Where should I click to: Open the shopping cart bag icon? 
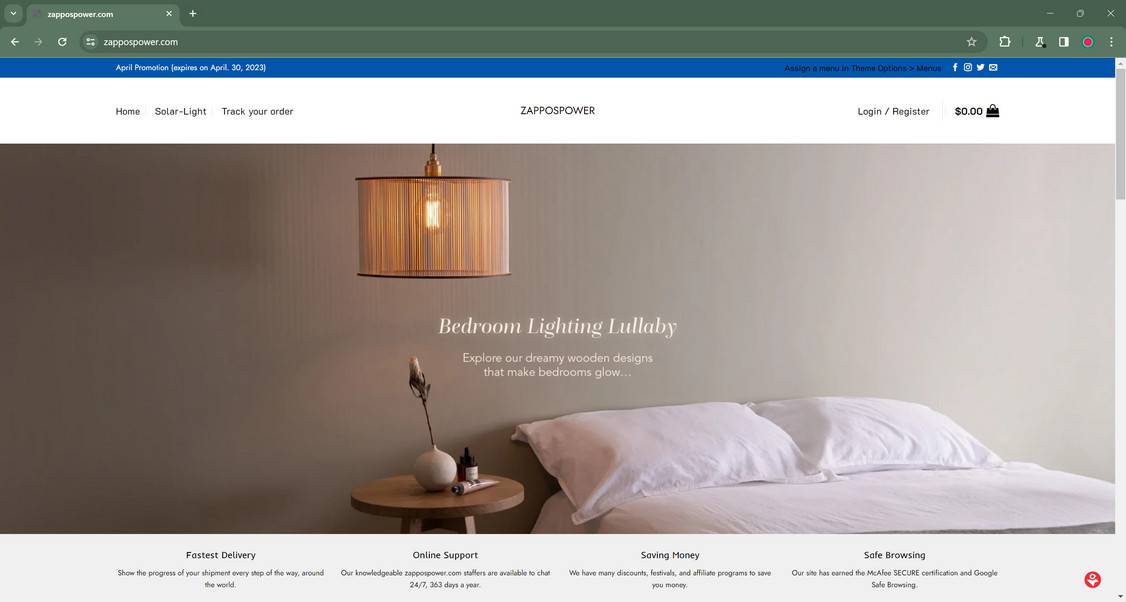click(992, 111)
